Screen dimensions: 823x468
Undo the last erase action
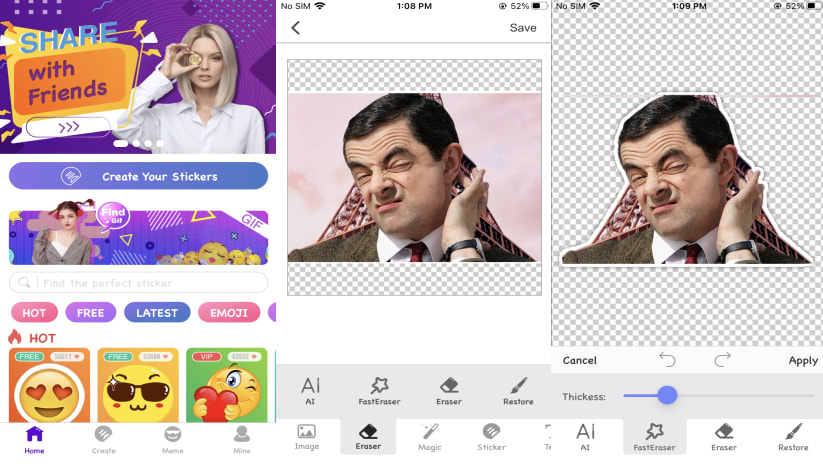point(667,359)
